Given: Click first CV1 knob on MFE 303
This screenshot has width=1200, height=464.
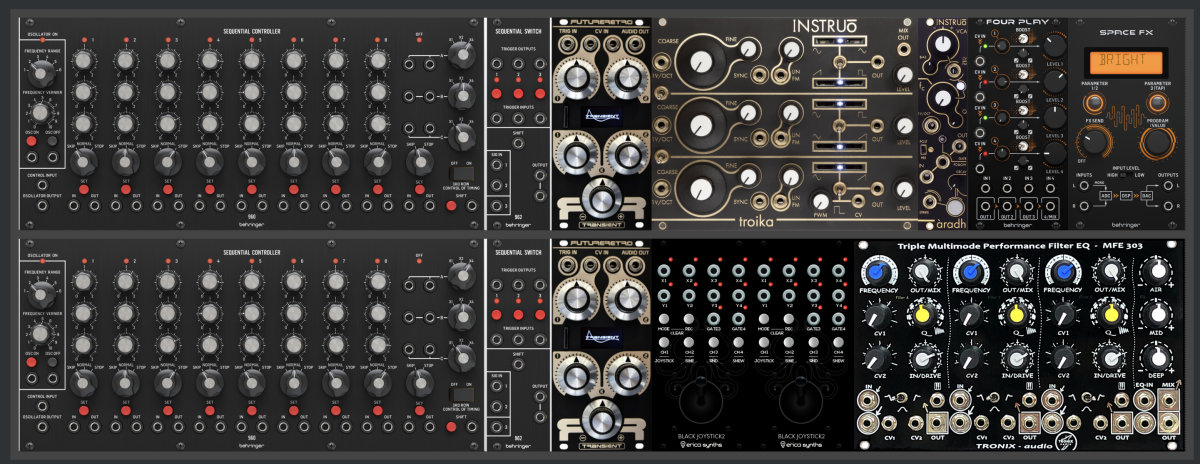Looking at the screenshot, I should click(880, 315).
